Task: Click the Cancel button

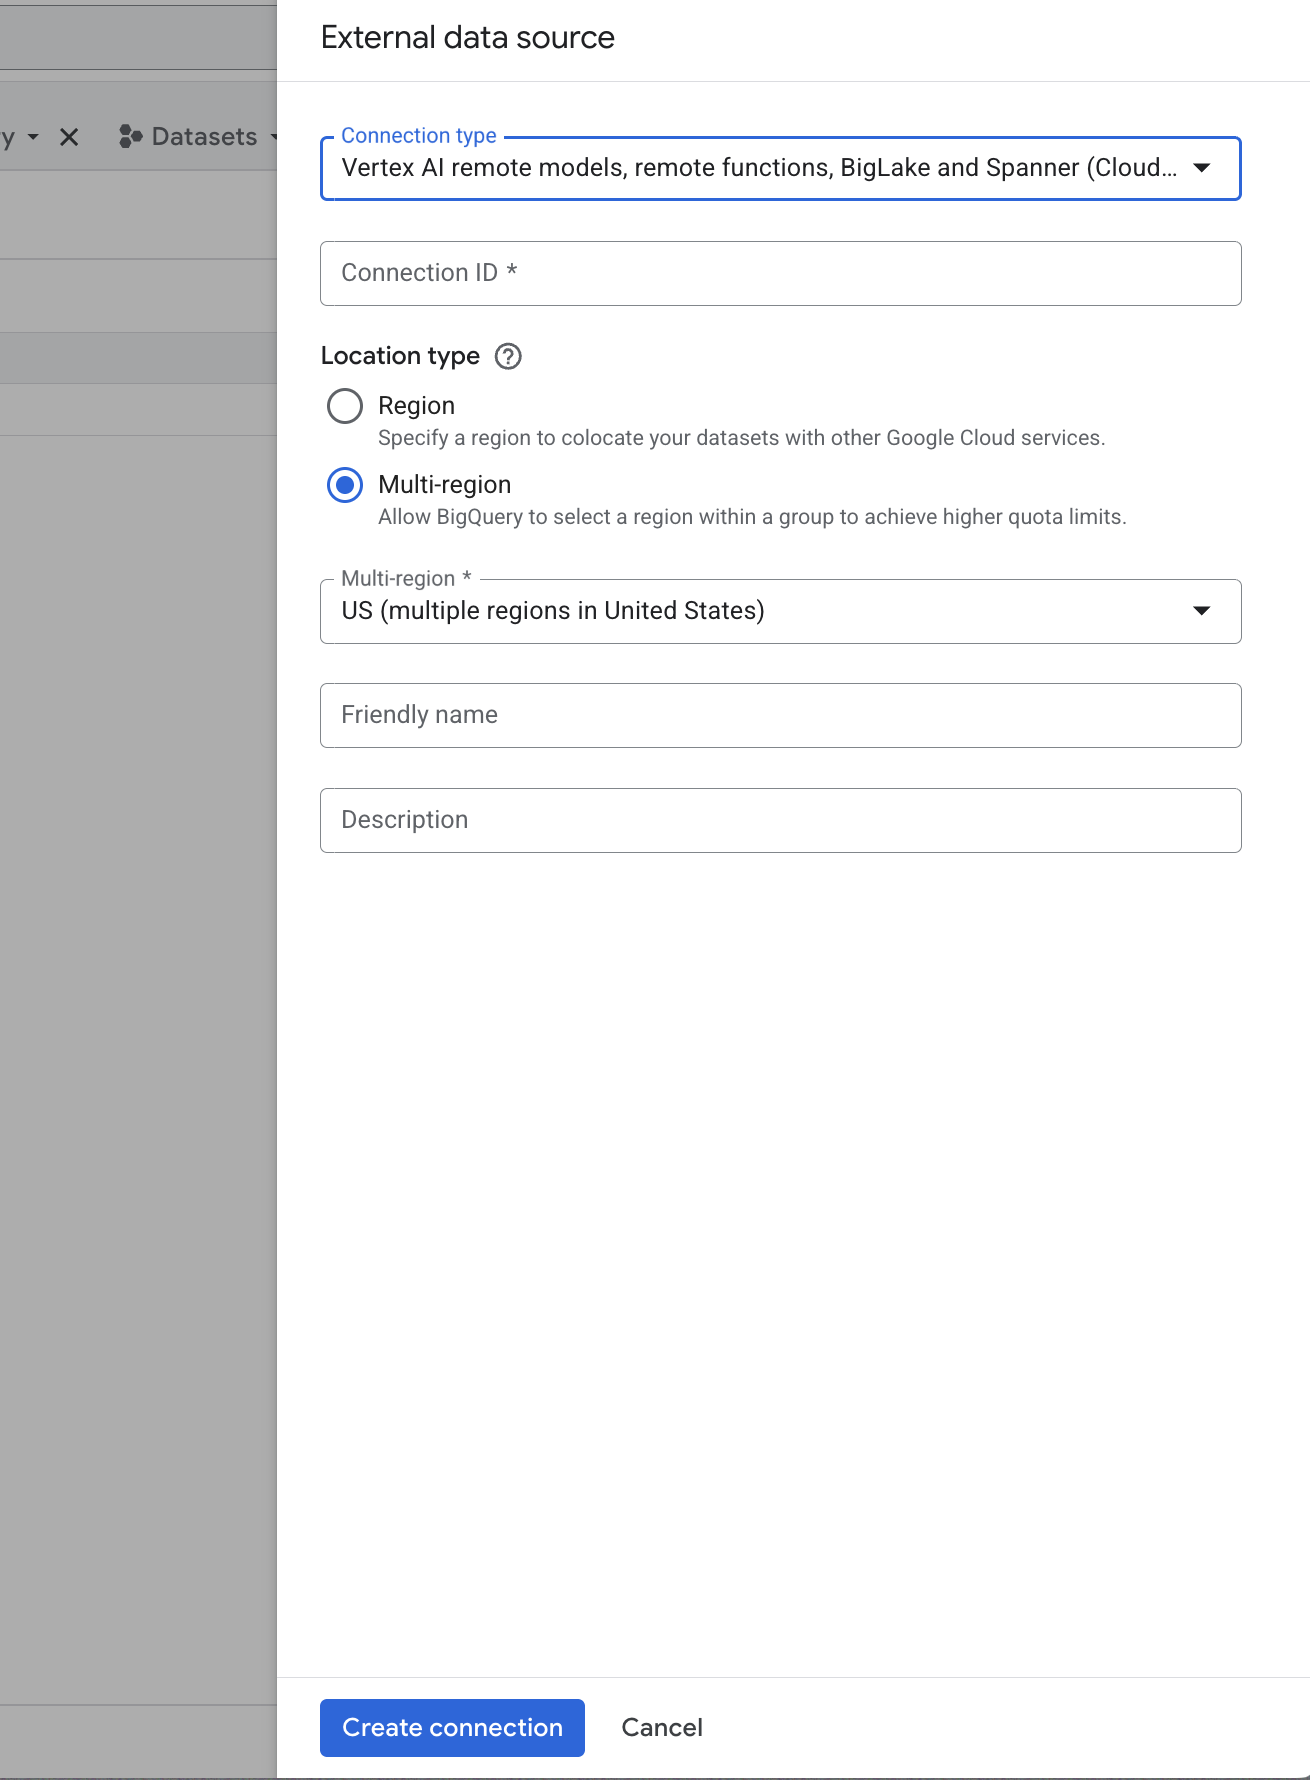Action: coord(662,1727)
